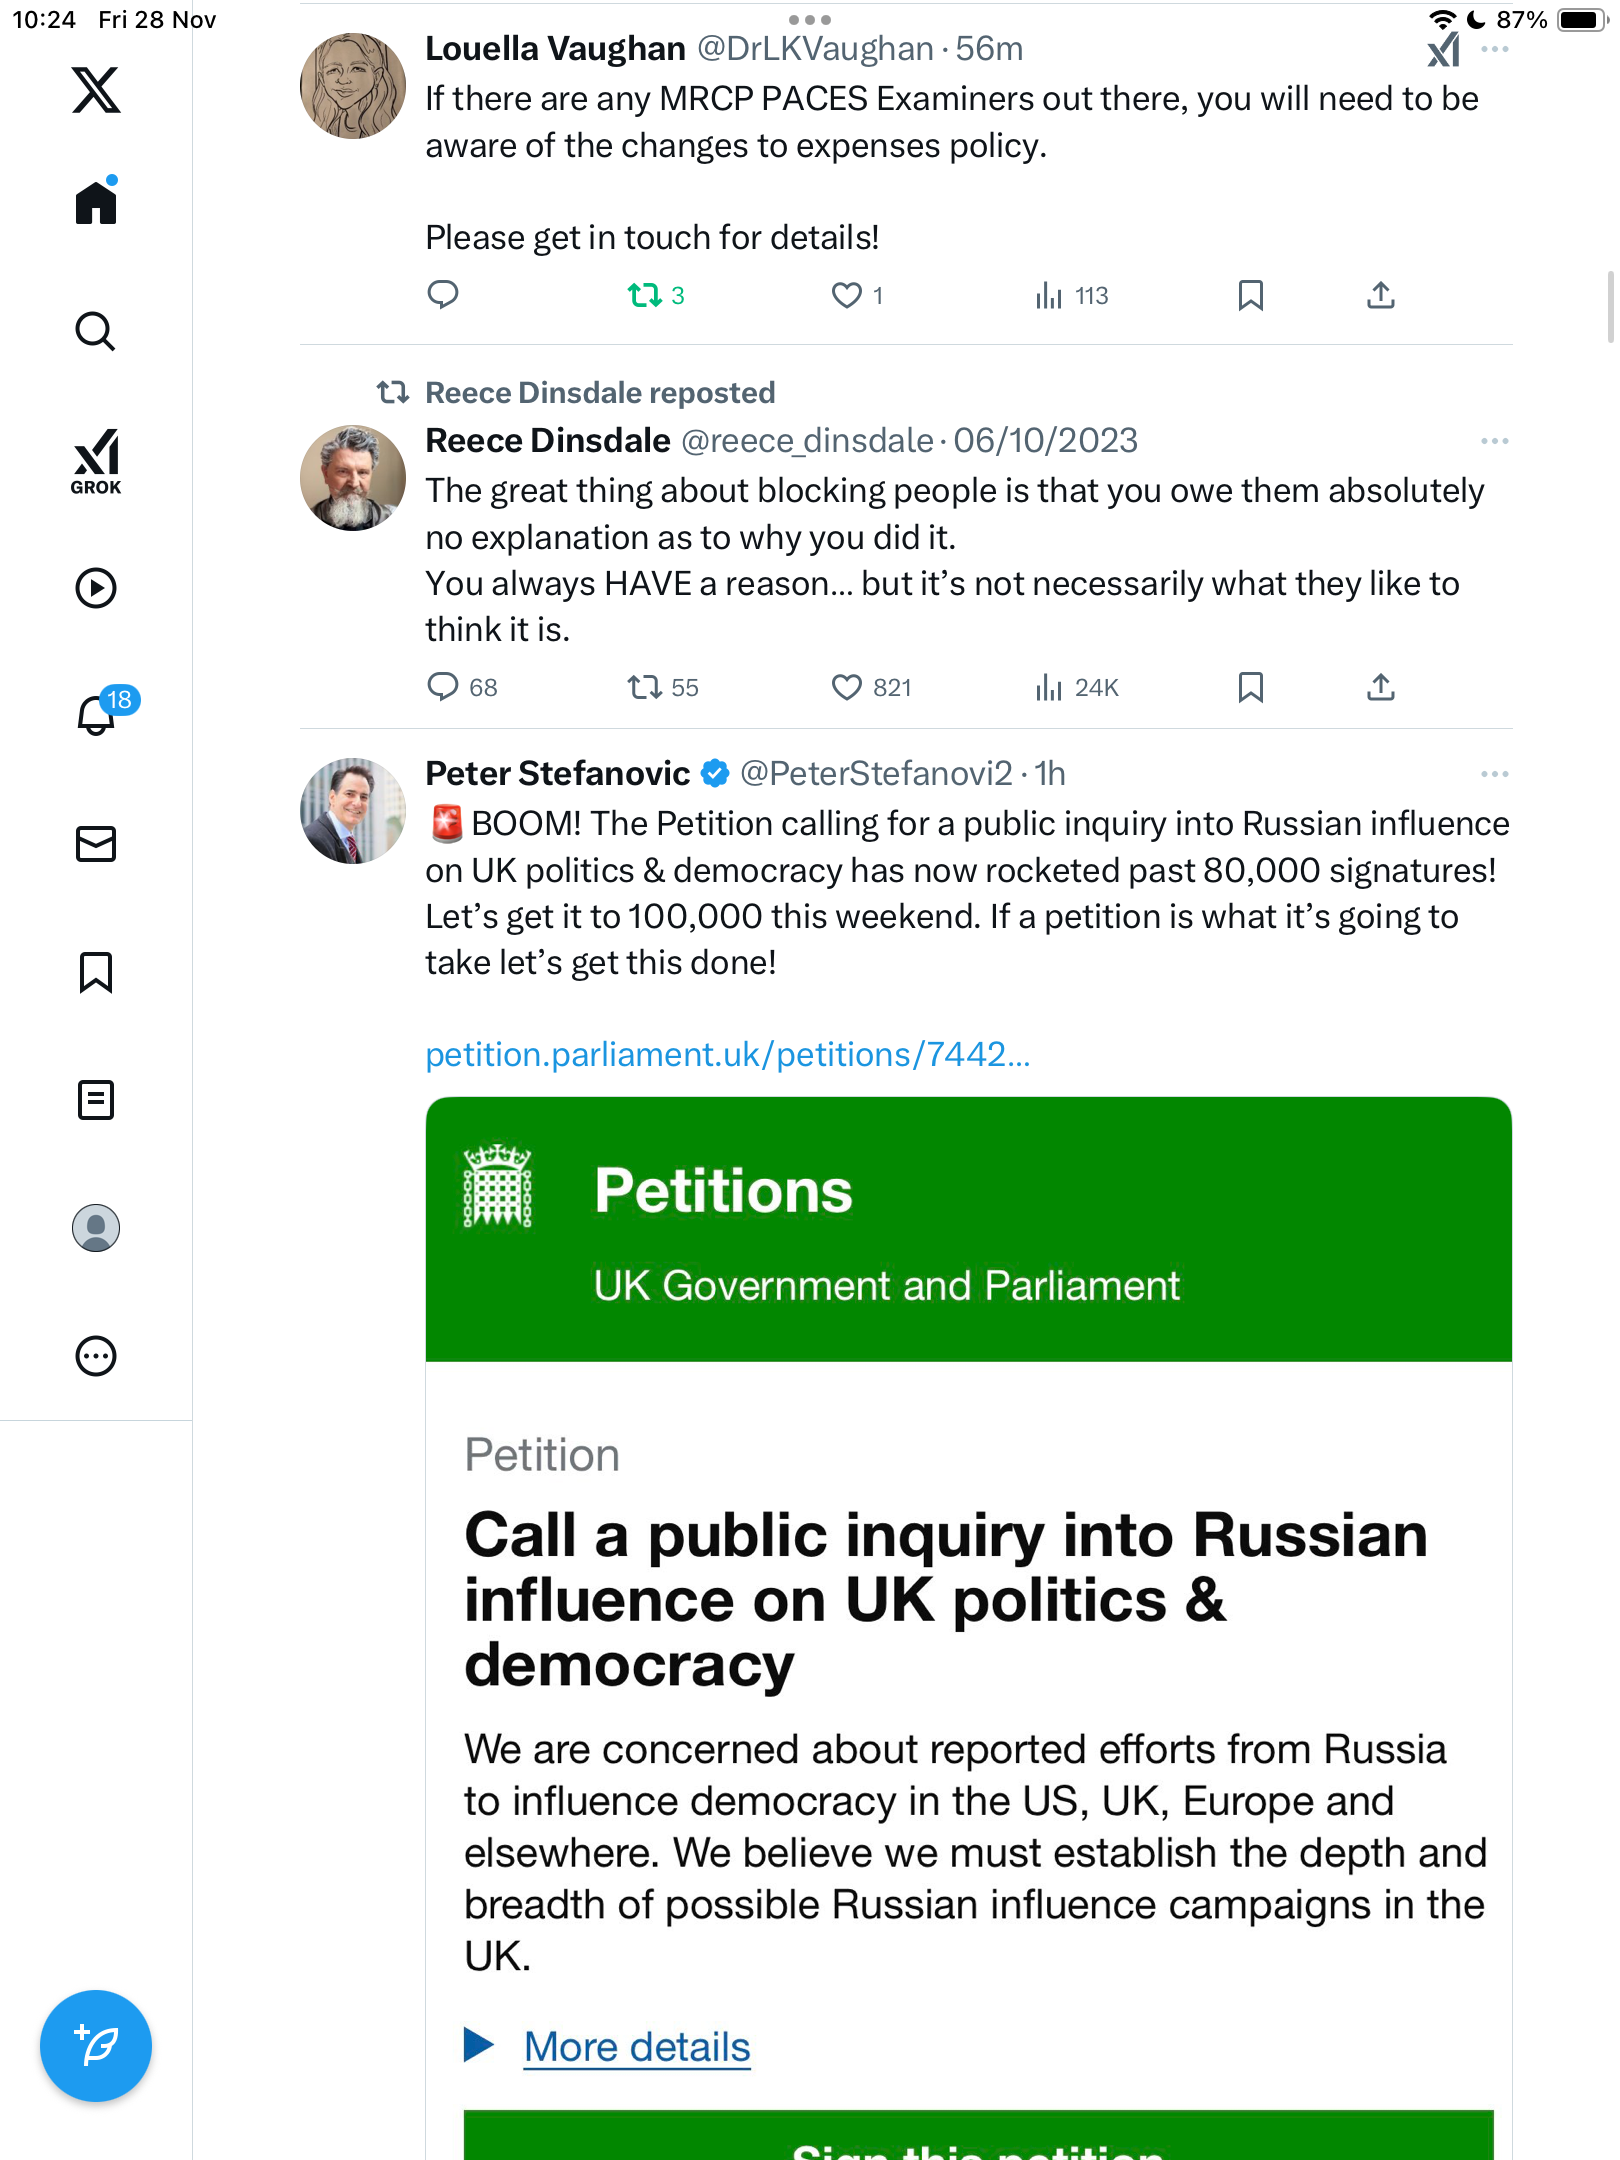Open more options on Peter Stefanovic's post
Screen dimensions: 1620x2160
coord(1494,774)
